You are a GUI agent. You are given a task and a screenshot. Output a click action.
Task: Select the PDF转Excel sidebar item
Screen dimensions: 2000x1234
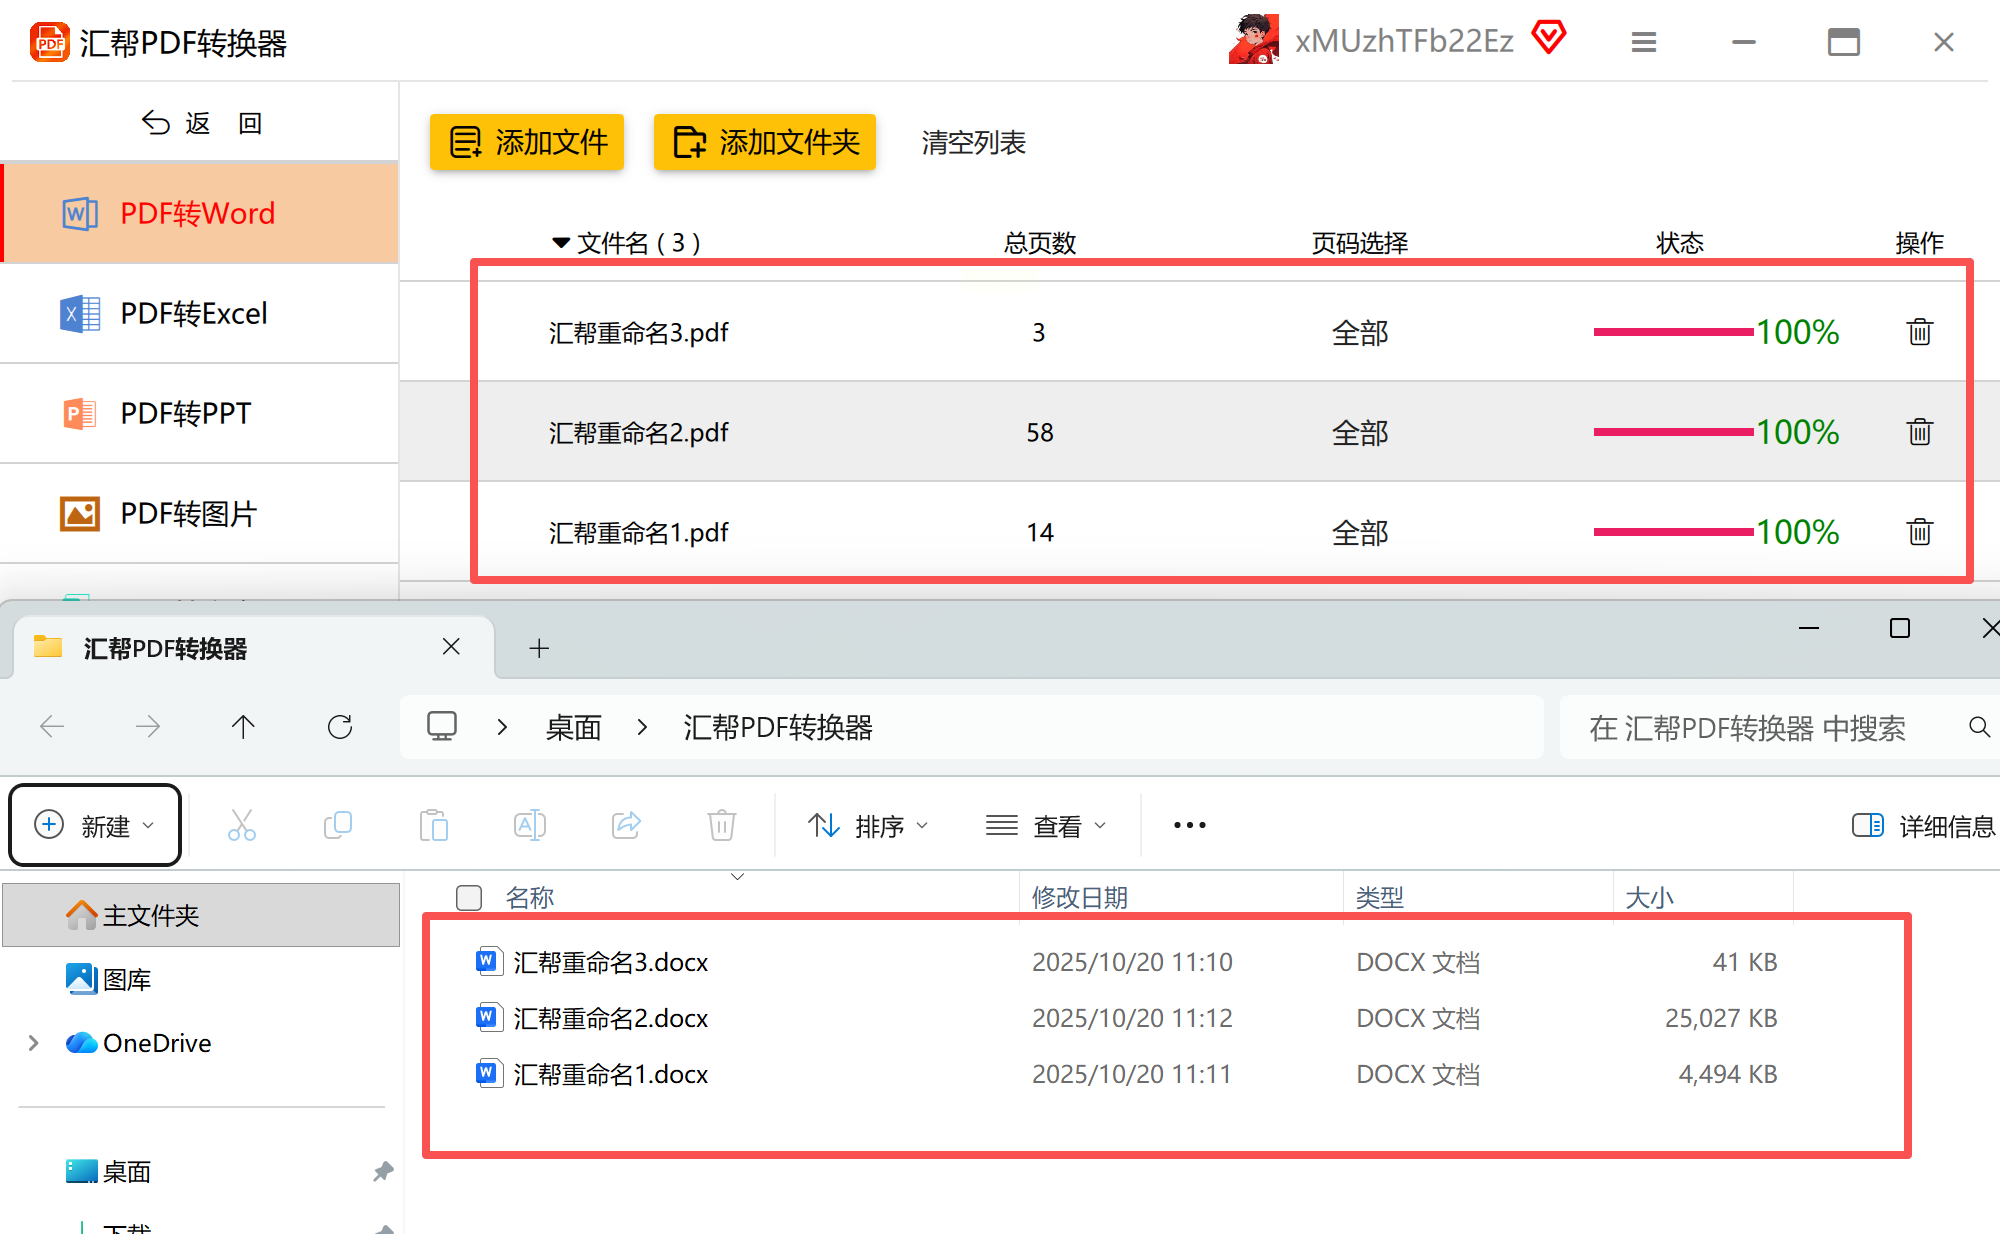click(x=195, y=314)
